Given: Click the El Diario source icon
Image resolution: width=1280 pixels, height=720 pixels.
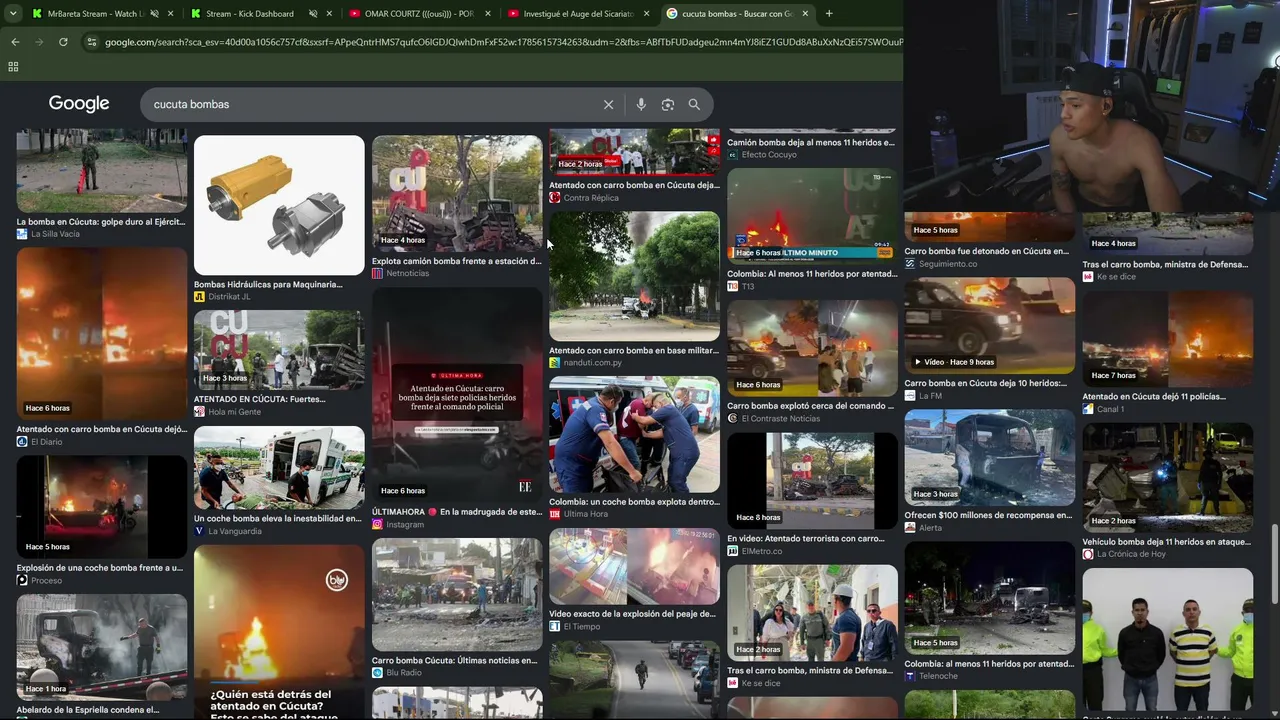Looking at the screenshot, I should [22, 441].
